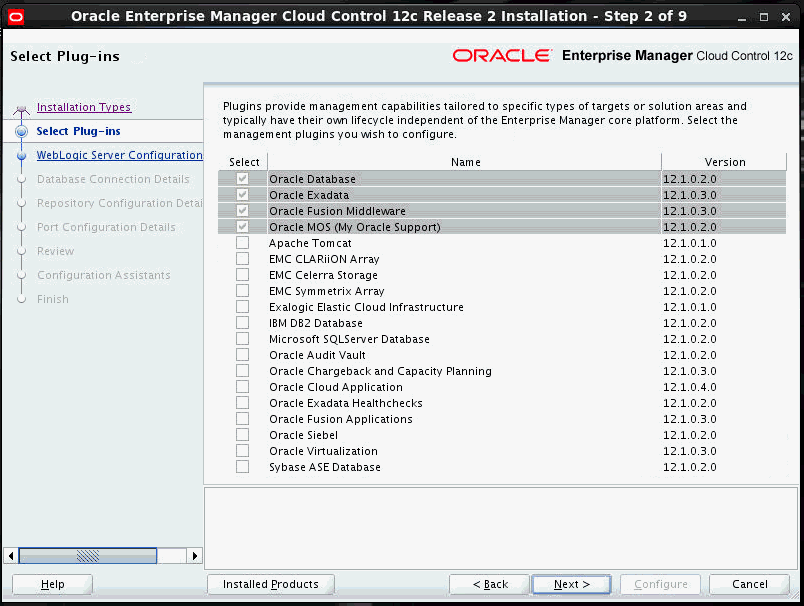
Task: Click the Oracle Siebel name text
Action: pyautogui.click(x=303, y=435)
